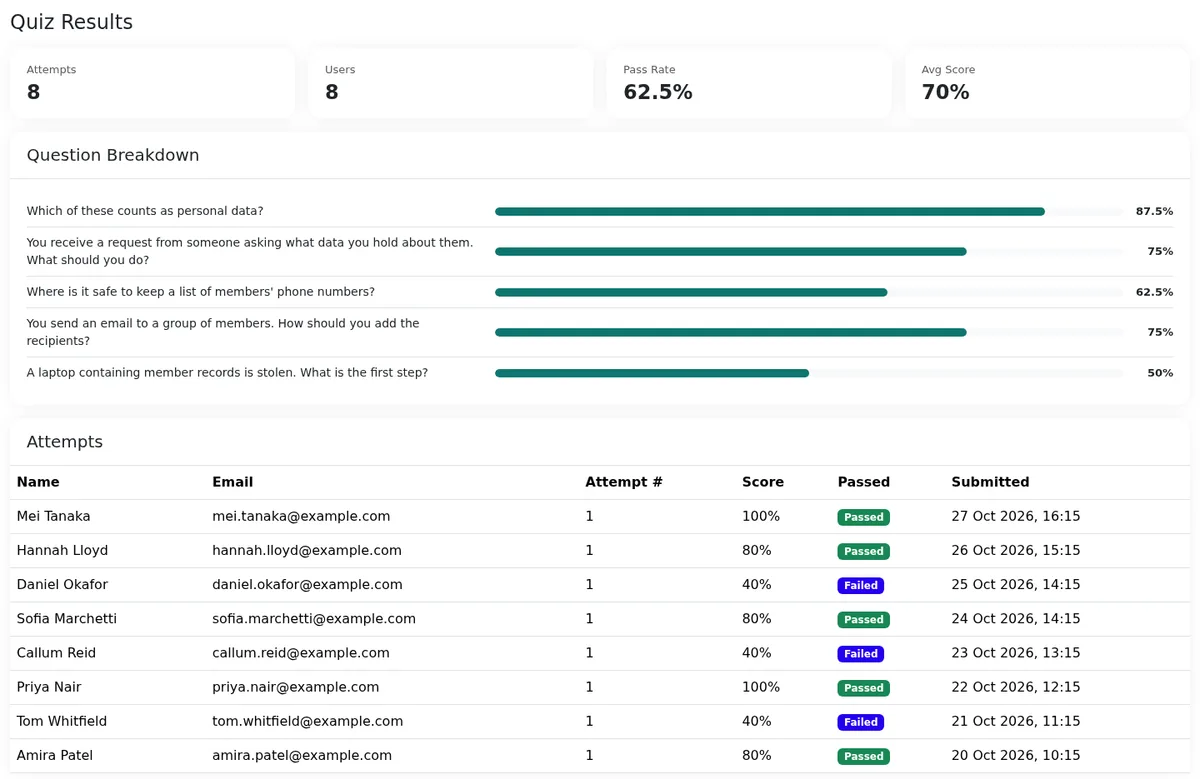This screenshot has width=1200, height=779.
Task: Click the Quiz Results page heading
Action: click(x=71, y=22)
